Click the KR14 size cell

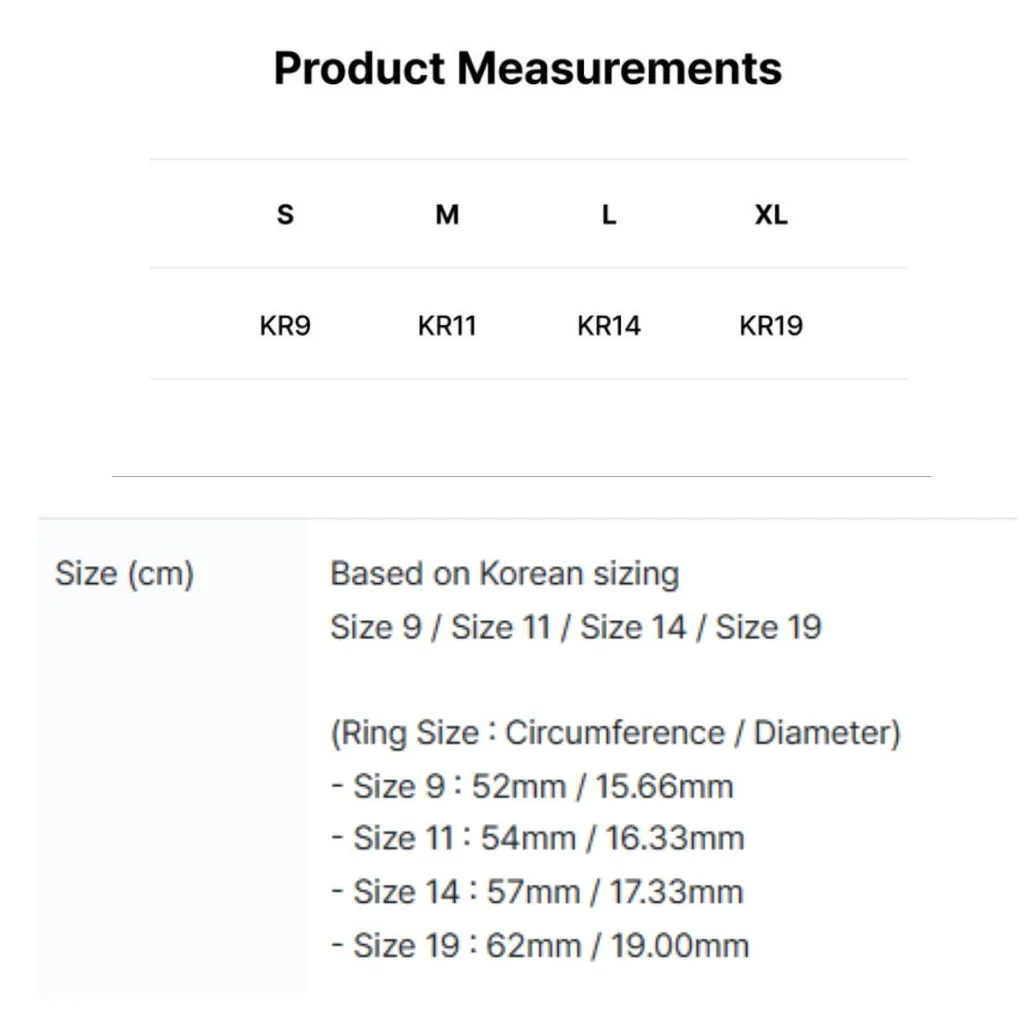609,326
